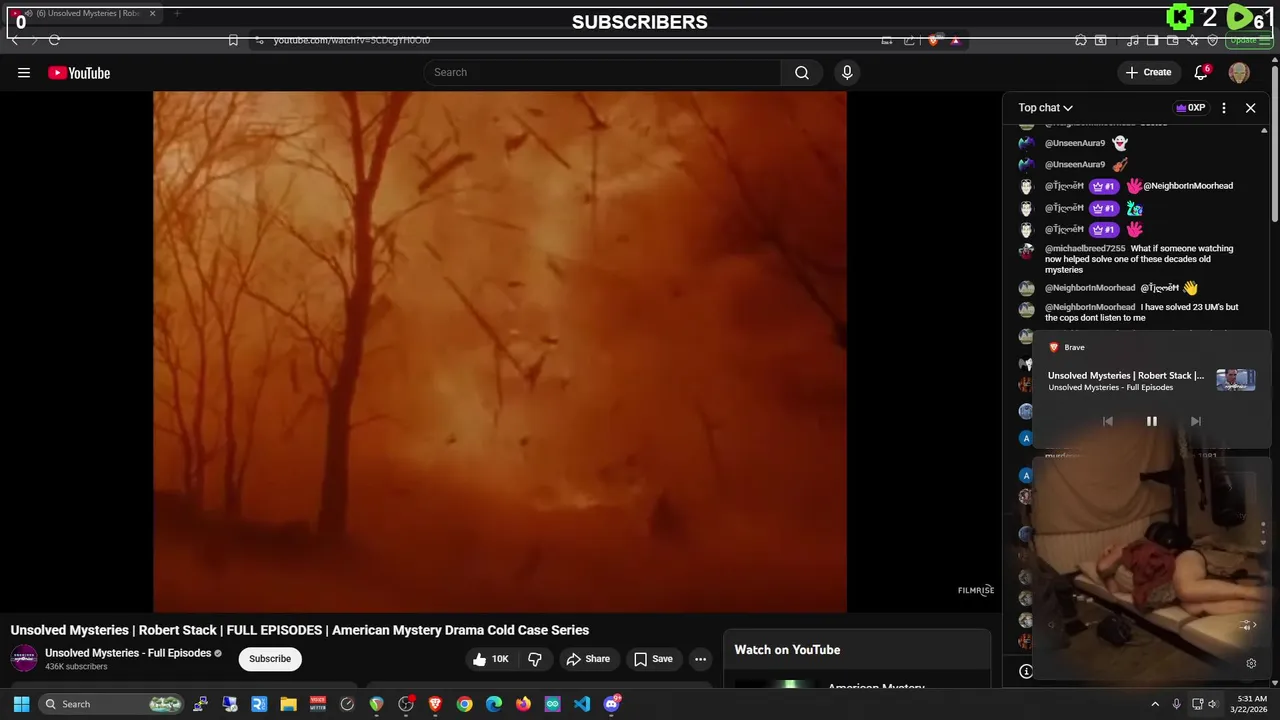The height and width of the screenshot is (720, 1280).
Task: Click the YouTube search input field
Action: pos(602,72)
